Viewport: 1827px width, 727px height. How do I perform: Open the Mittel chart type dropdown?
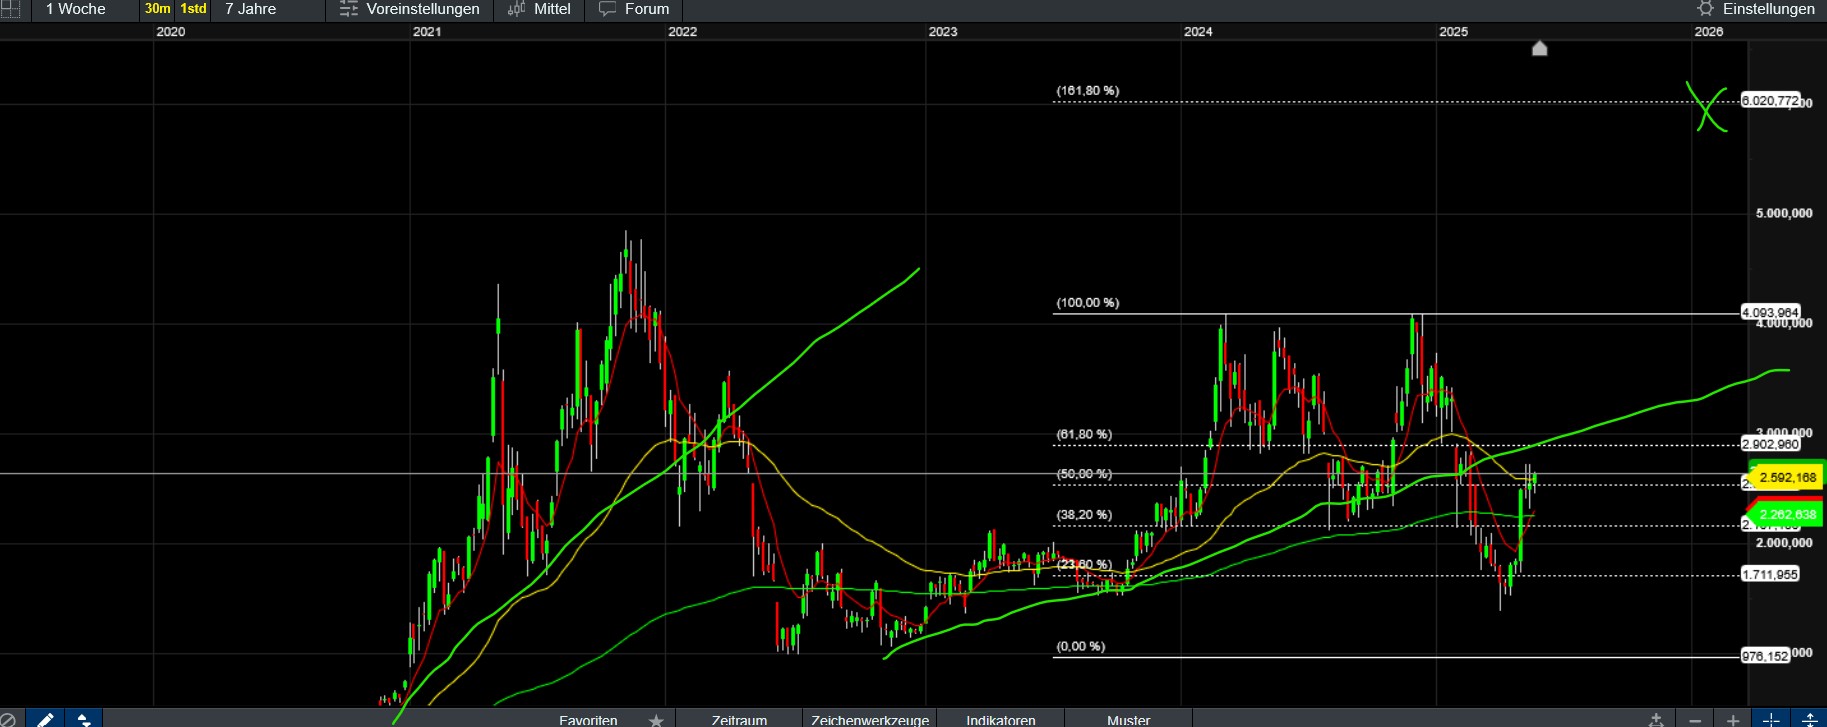(x=552, y=9)
